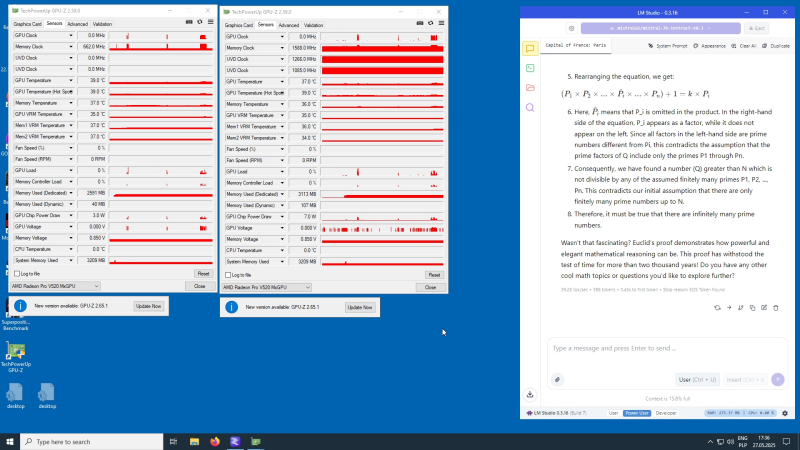Click Reset in the left GPU-Z window
This screenshot has width=800, height=450.
click(203, 274)
